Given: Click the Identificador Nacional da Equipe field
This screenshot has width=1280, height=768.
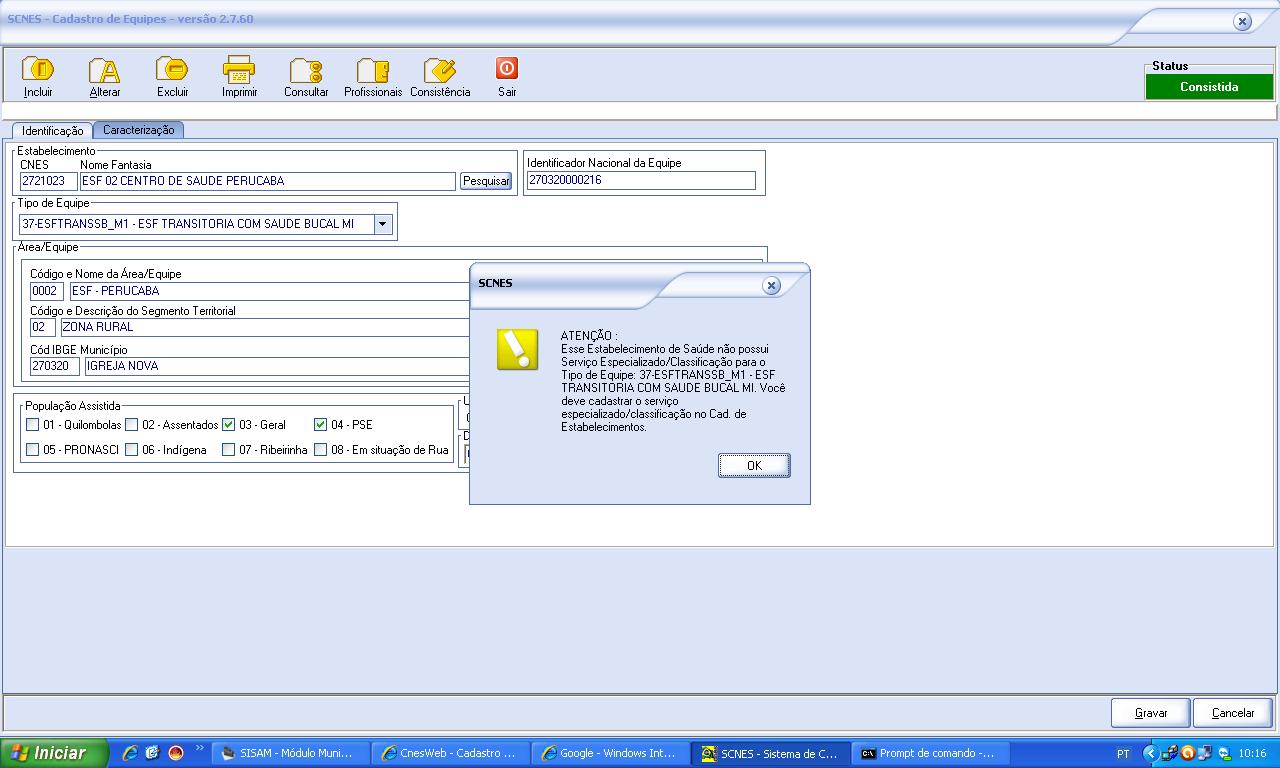Looking at the screenshot, I should [641, 181].
